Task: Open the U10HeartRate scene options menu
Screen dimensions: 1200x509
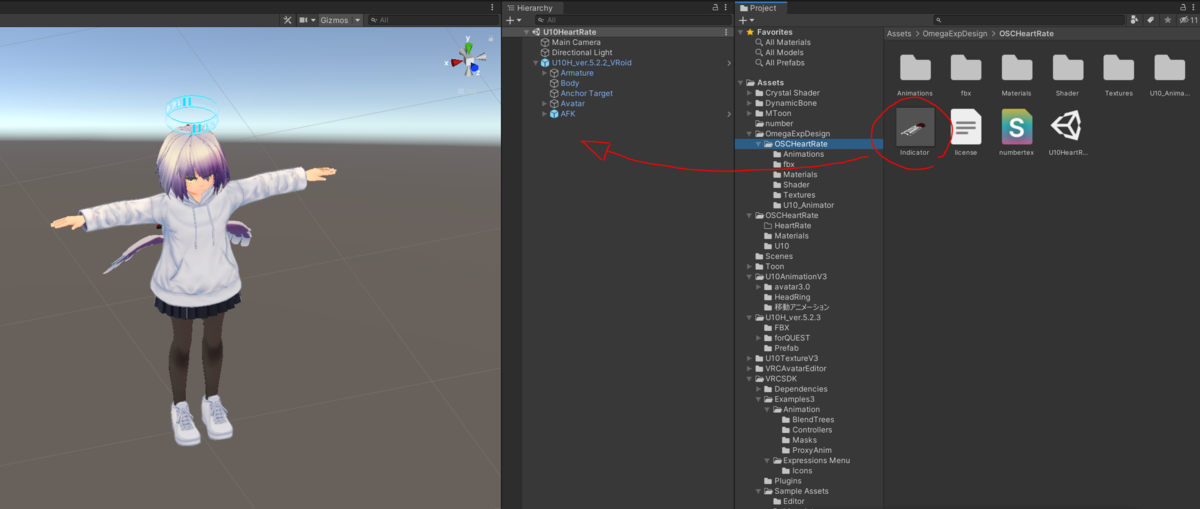Action: tap(726, 32)
